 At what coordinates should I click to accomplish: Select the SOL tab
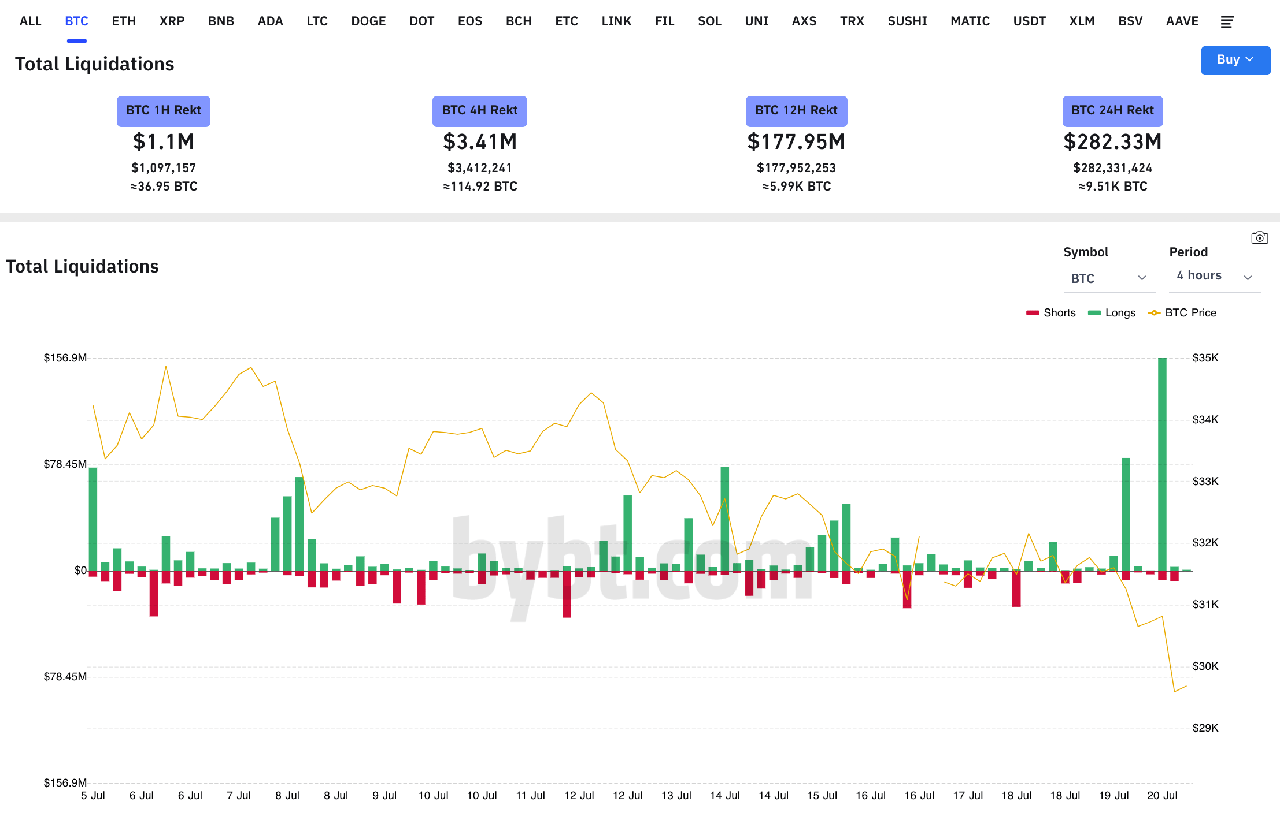[710, 21]
